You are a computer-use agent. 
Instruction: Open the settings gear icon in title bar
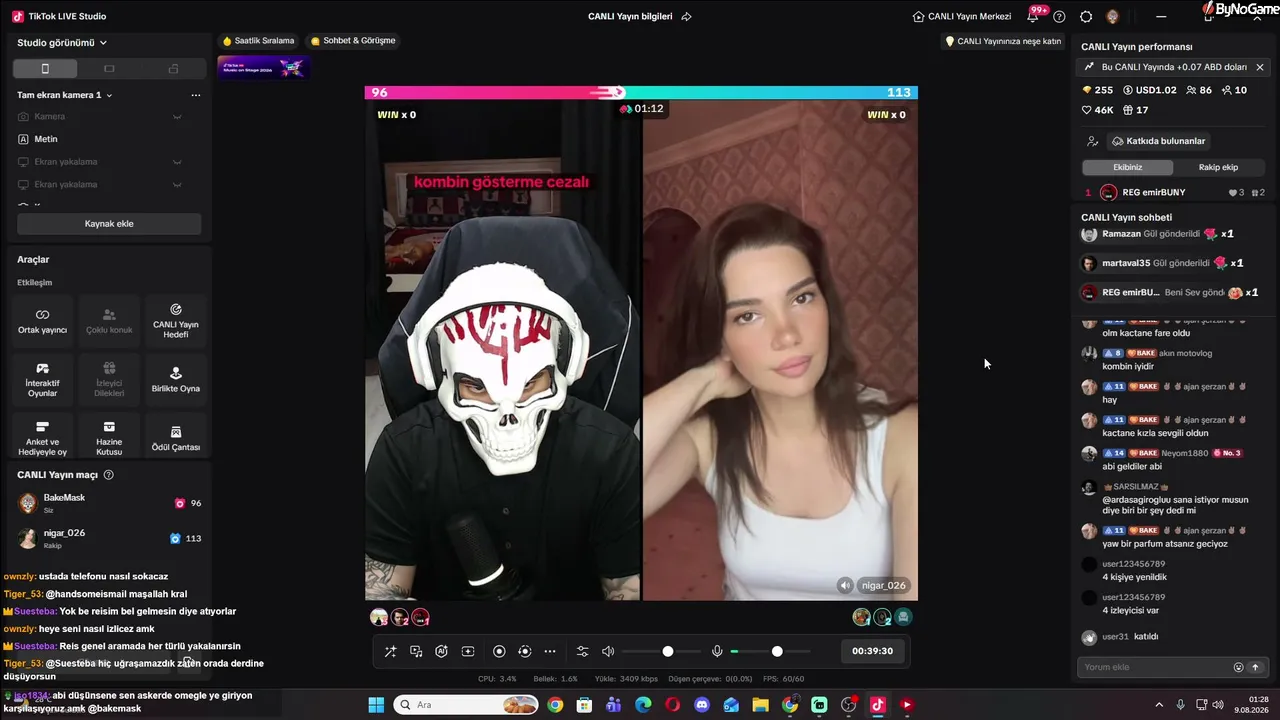pyautogui.click(x=1086, y=17)
